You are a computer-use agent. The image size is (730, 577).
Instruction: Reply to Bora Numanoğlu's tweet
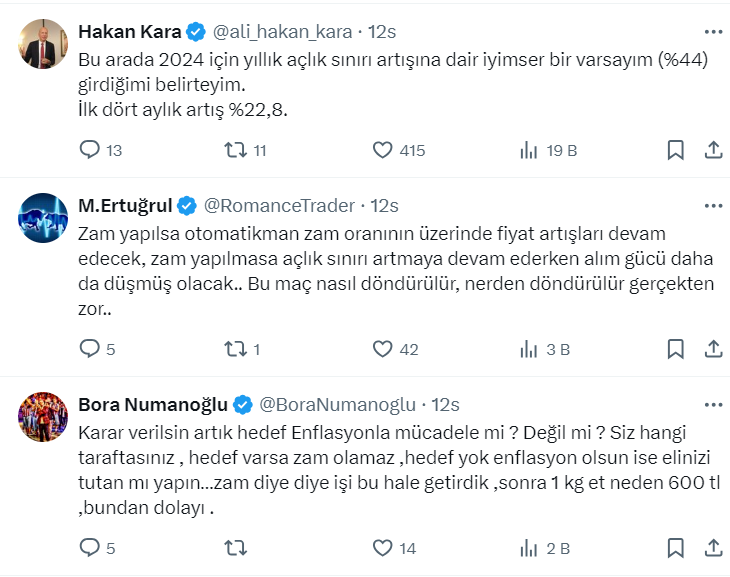tap(90, 548)
